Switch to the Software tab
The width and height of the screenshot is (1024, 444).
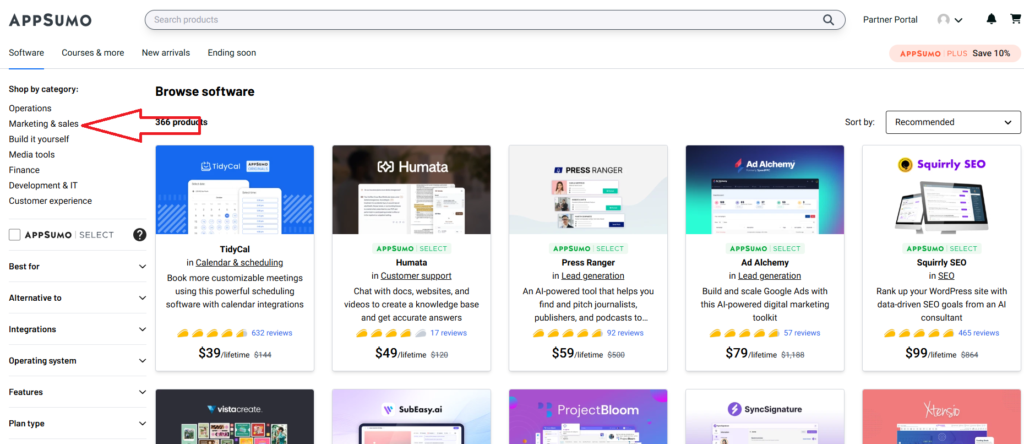[x=26, y=53]
